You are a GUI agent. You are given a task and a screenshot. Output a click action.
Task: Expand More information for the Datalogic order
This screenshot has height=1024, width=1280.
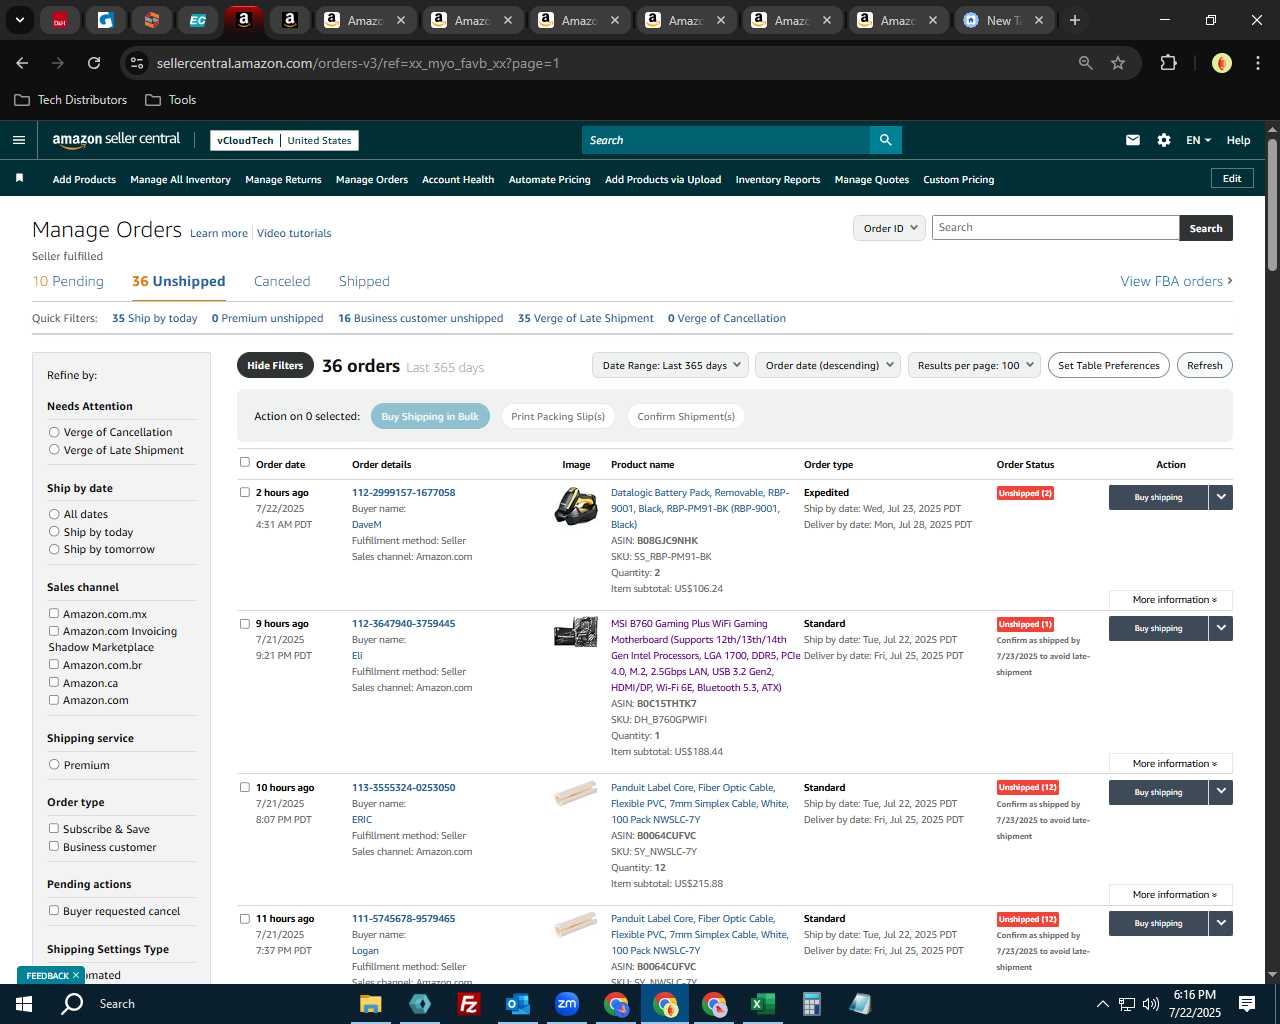click(1171, 600)
